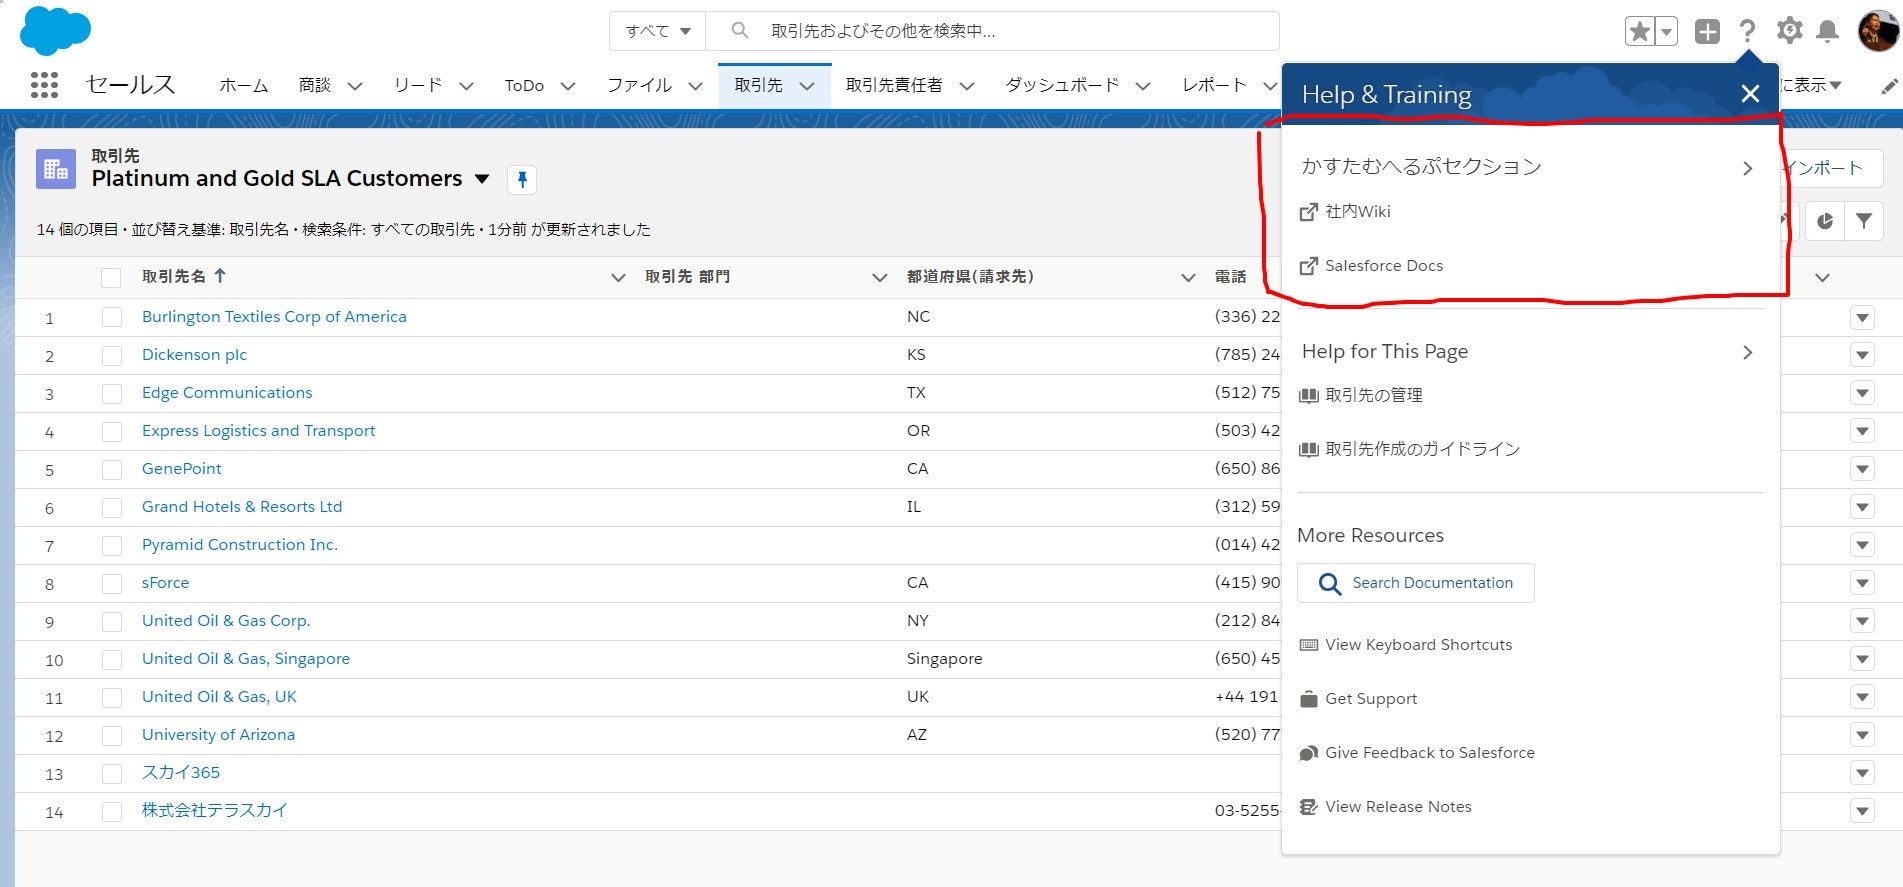Open the list filter funnel icon
Viewport: 1903px width, 887px height.
click(1864, 221)
